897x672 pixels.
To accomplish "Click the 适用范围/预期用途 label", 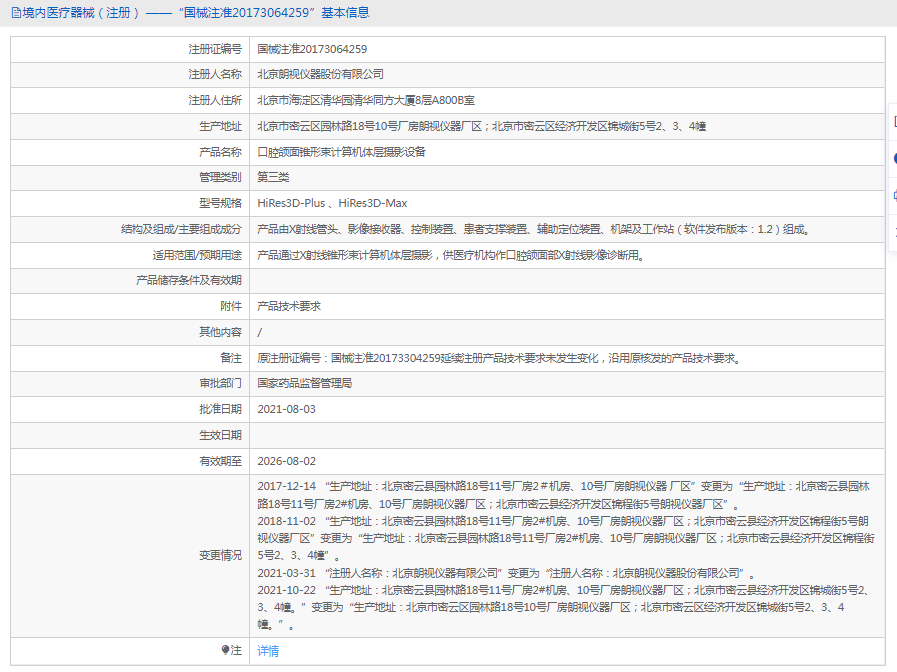I will pyautogui.click(x=197, y=255).
